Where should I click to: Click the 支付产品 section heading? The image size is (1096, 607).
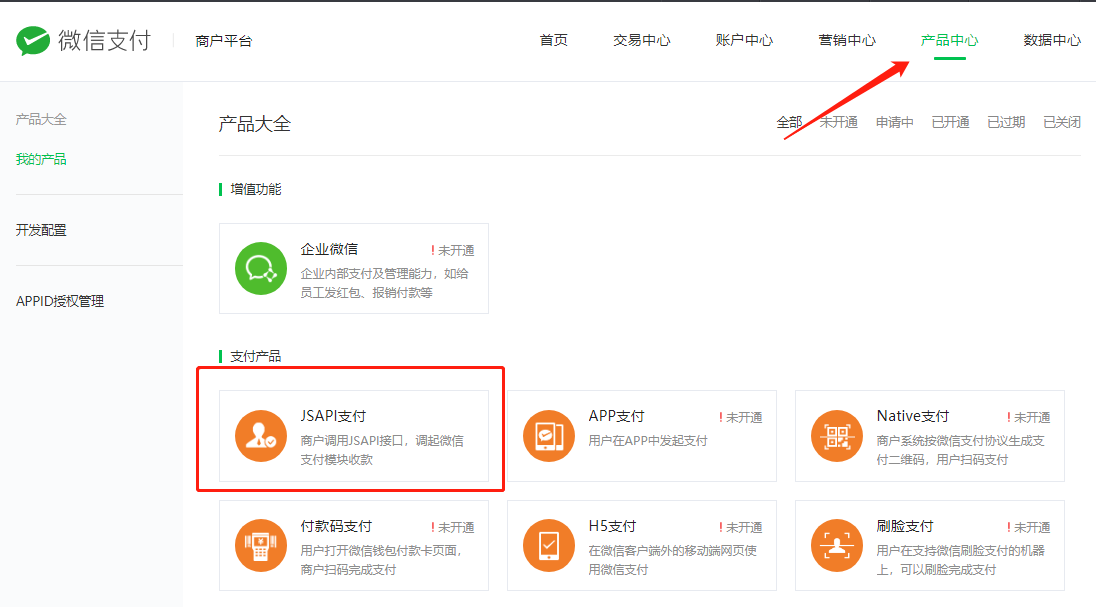256,357
